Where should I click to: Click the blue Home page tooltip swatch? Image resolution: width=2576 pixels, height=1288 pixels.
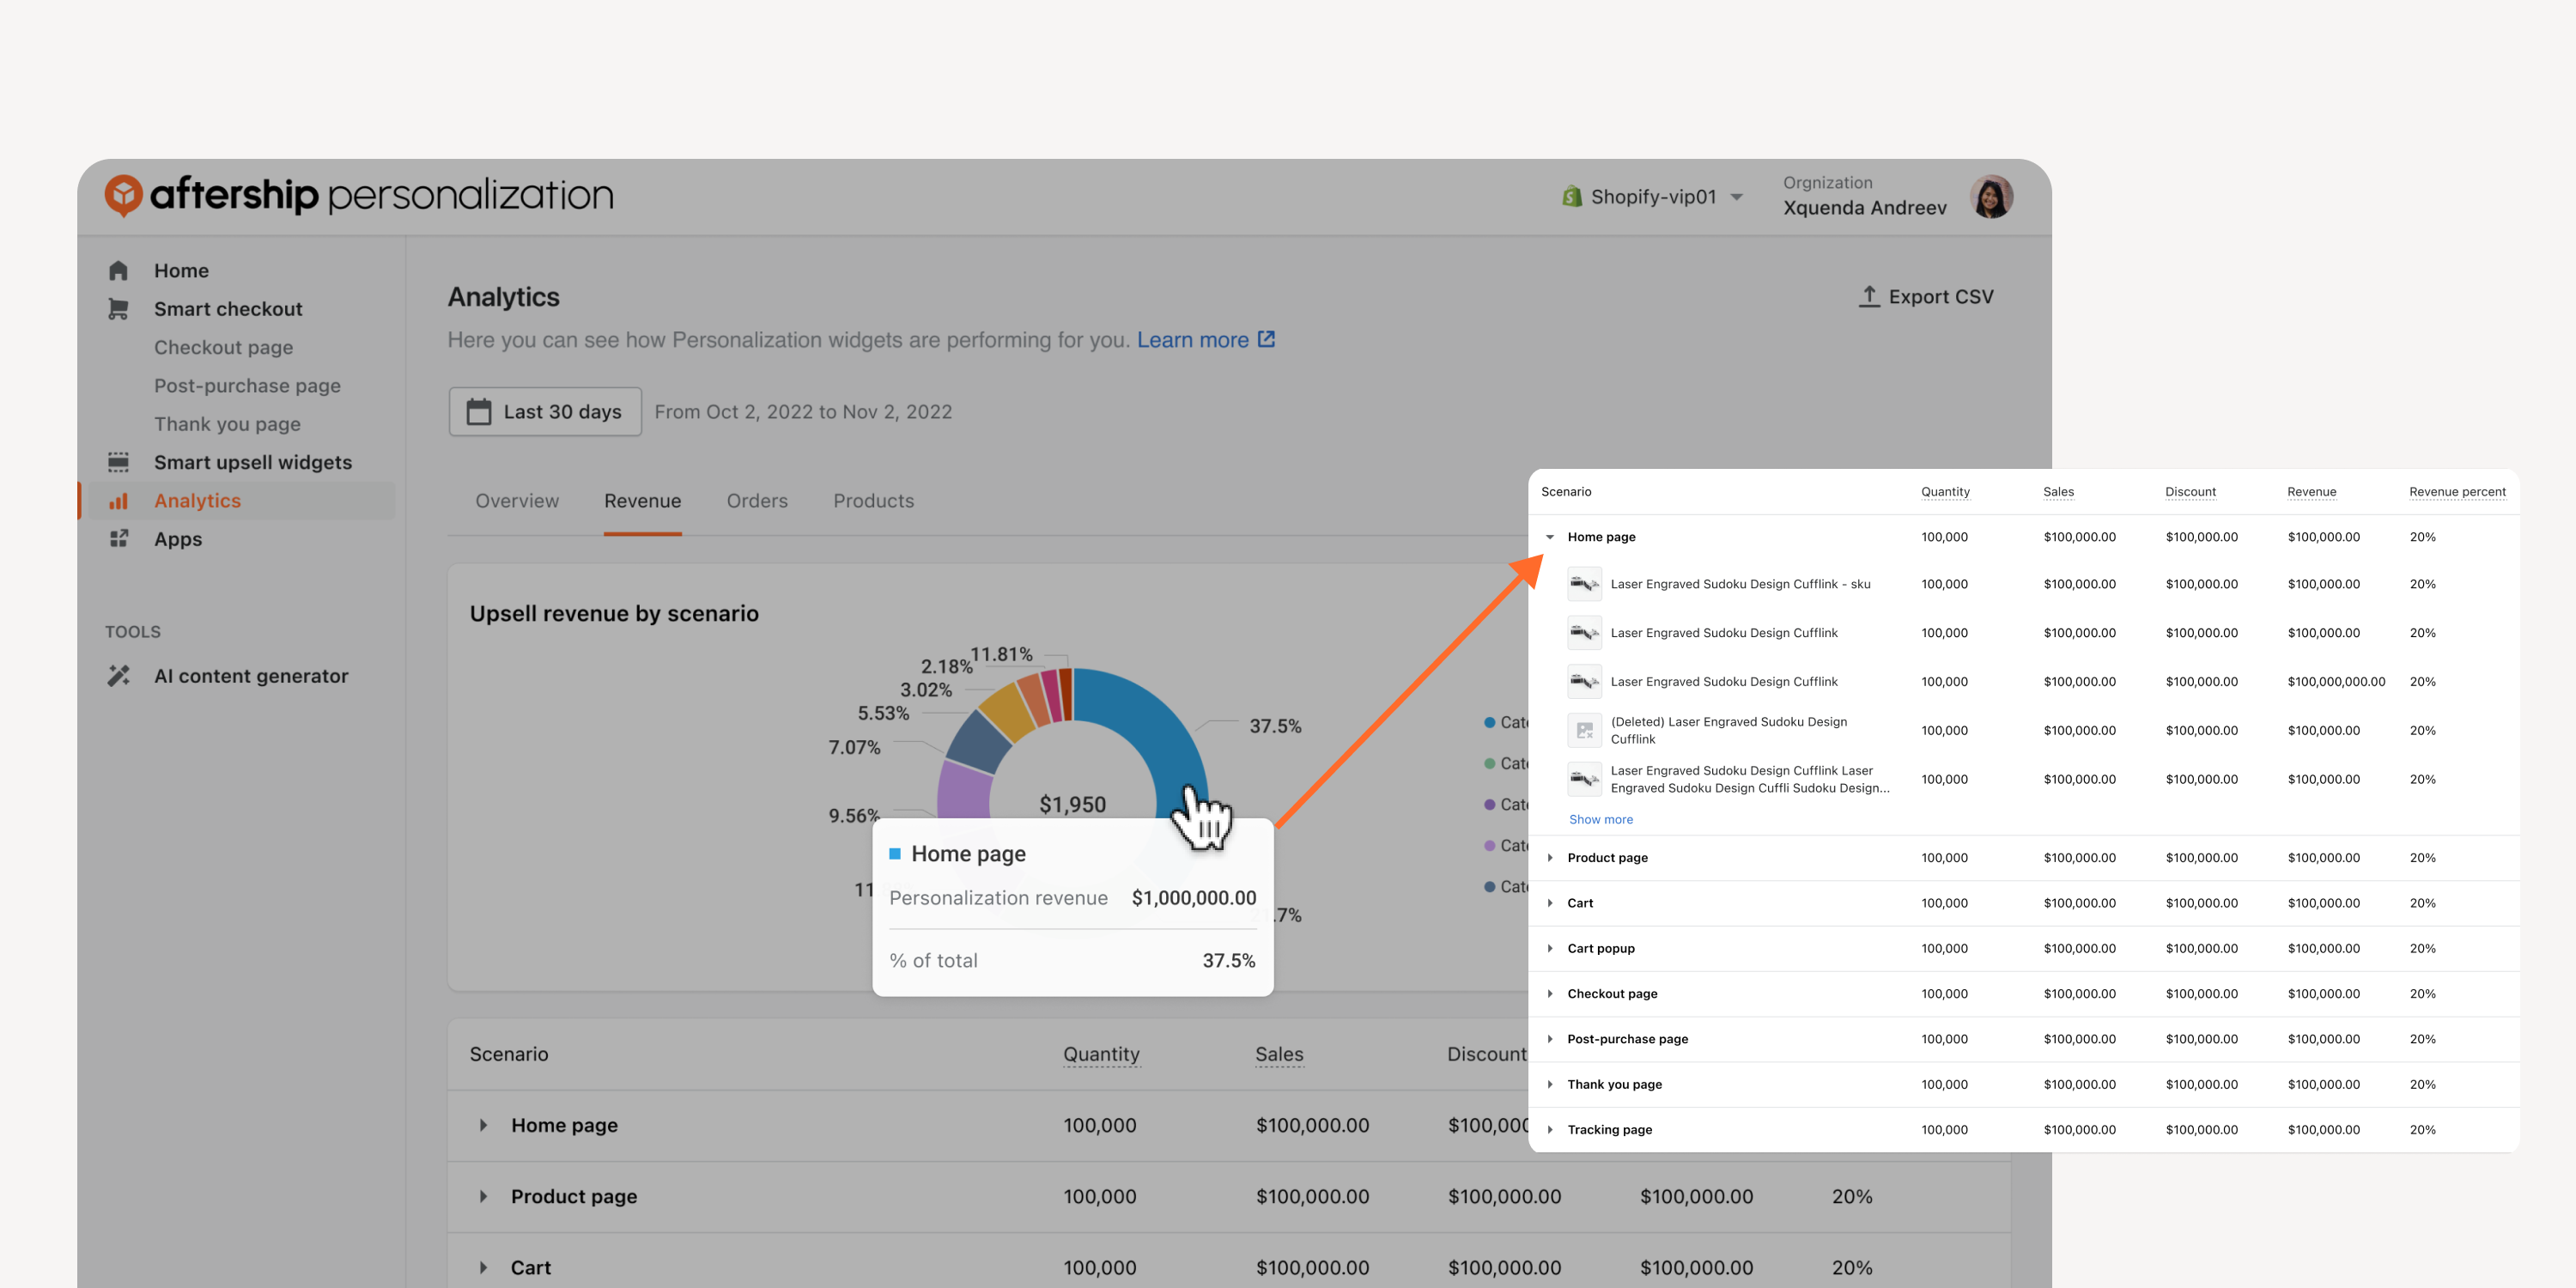click(895, 854)
